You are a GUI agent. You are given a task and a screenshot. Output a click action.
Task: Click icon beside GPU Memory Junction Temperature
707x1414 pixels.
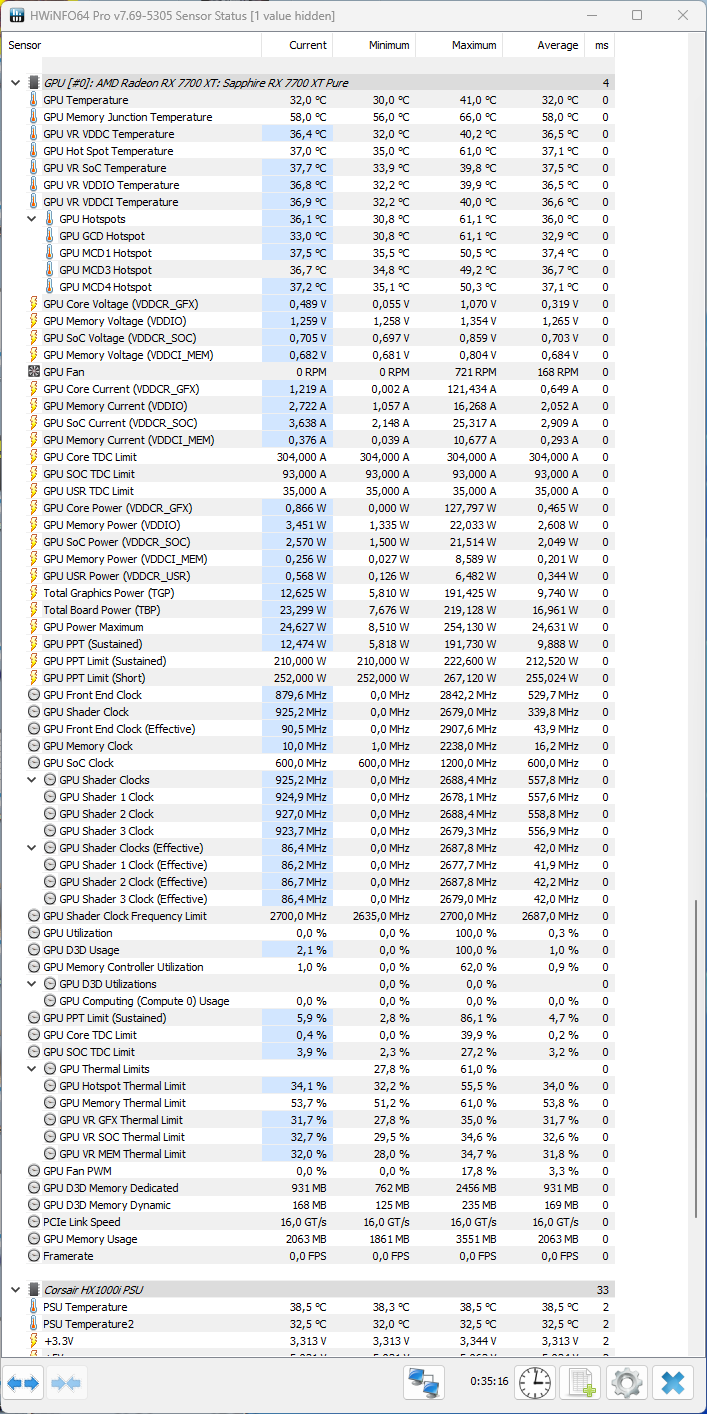[33, 117]
